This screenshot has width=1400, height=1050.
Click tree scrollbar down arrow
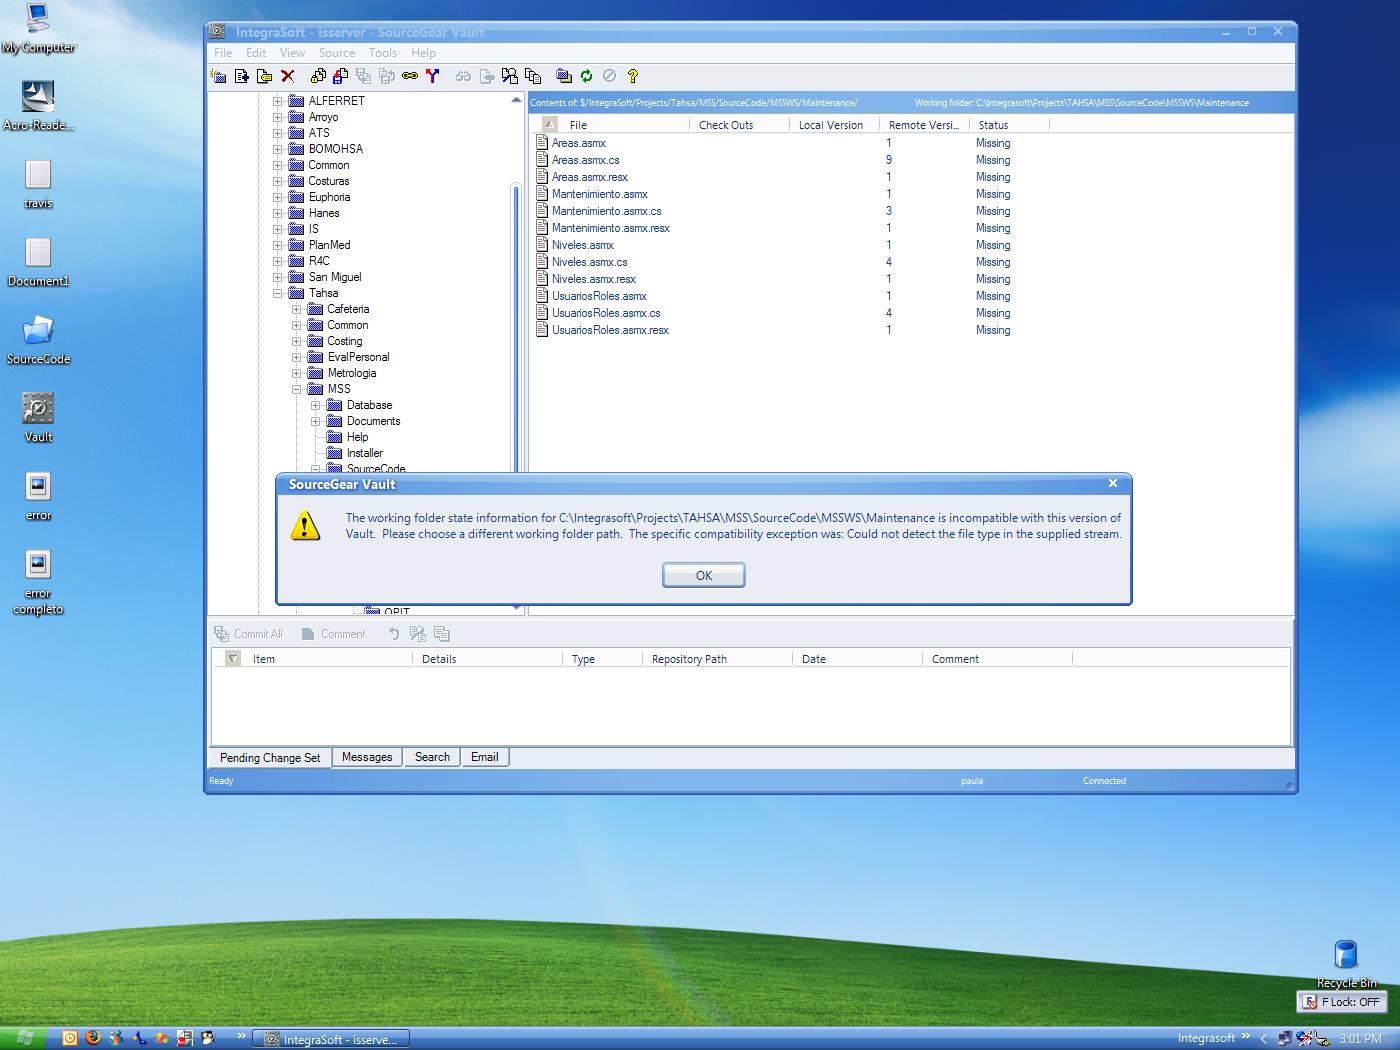point(516,607)
